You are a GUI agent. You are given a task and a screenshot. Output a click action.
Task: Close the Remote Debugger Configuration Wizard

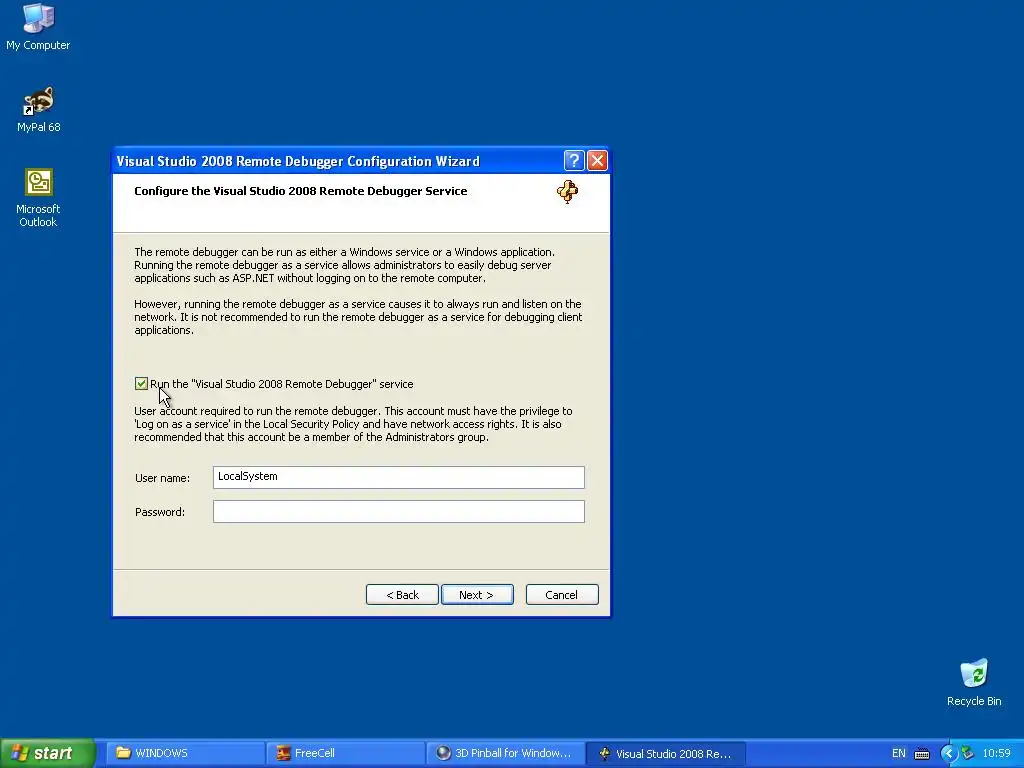point(597,161)
